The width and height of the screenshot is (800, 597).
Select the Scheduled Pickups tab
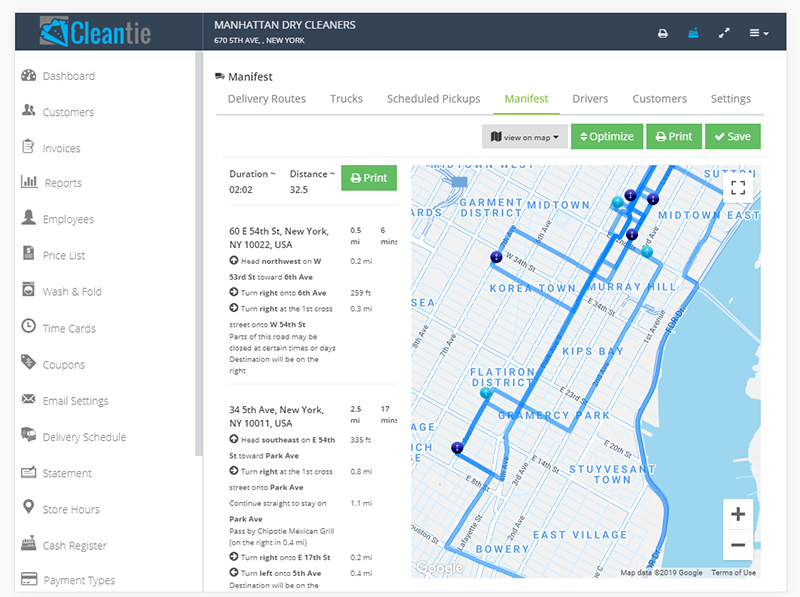tap(433, 99)
